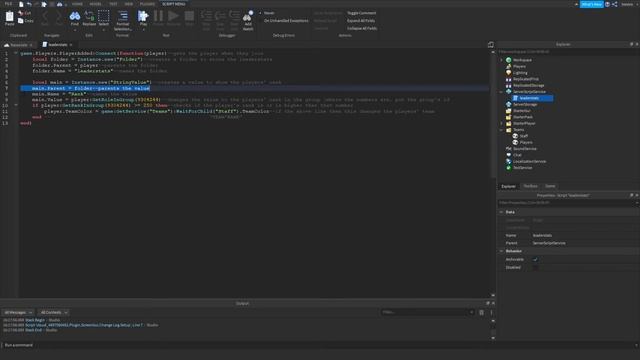
Task: Click the share icon at top right
Action: (x=615, y=4)
